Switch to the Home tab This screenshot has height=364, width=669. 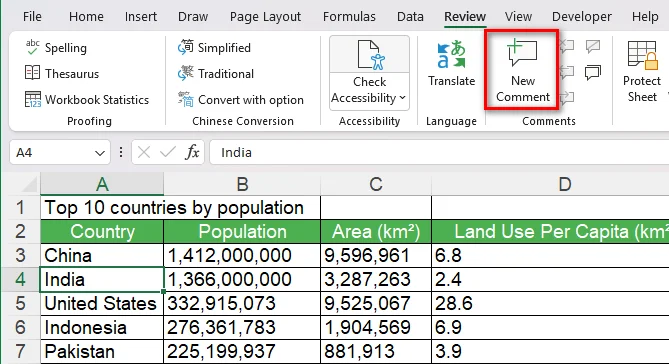coord(86,17)
